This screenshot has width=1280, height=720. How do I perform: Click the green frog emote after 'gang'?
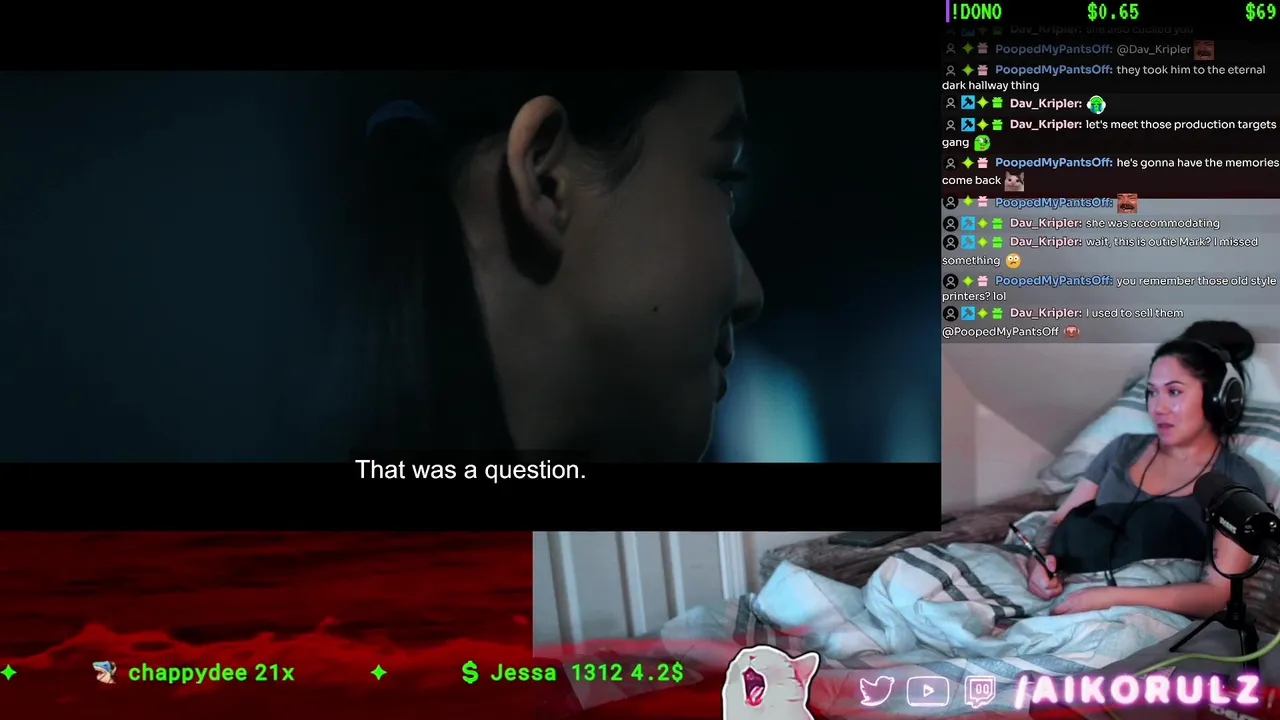[x=982, y=143]
